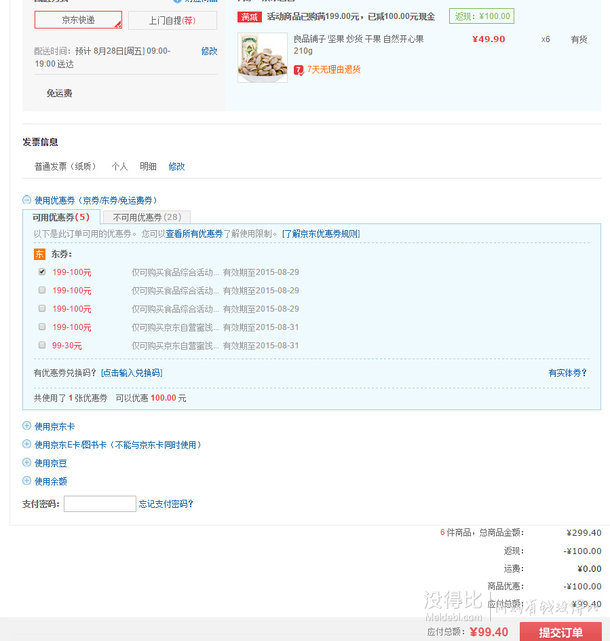
Task: Click 普通发票（纸质）invoice type text
Action: pos(65,166)
